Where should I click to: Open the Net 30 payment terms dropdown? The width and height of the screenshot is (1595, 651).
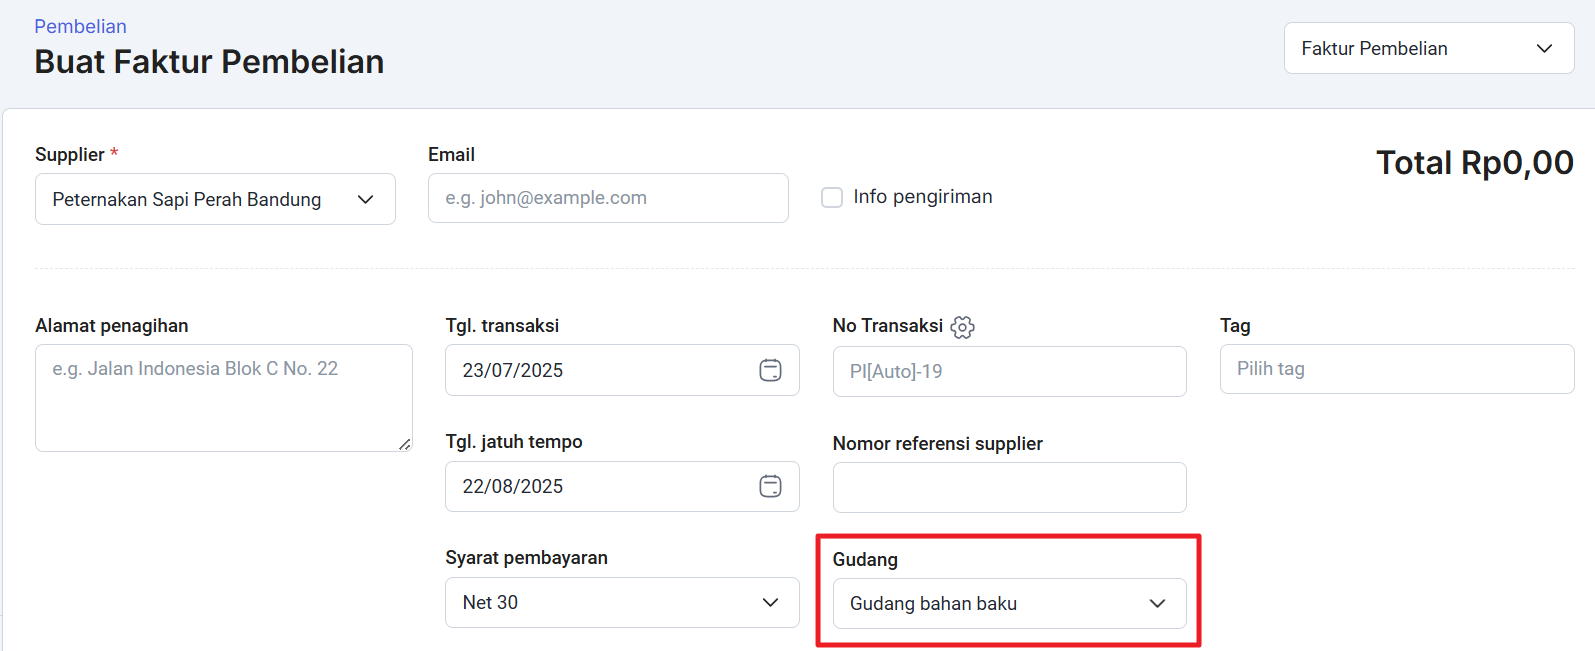pos(600,602)
